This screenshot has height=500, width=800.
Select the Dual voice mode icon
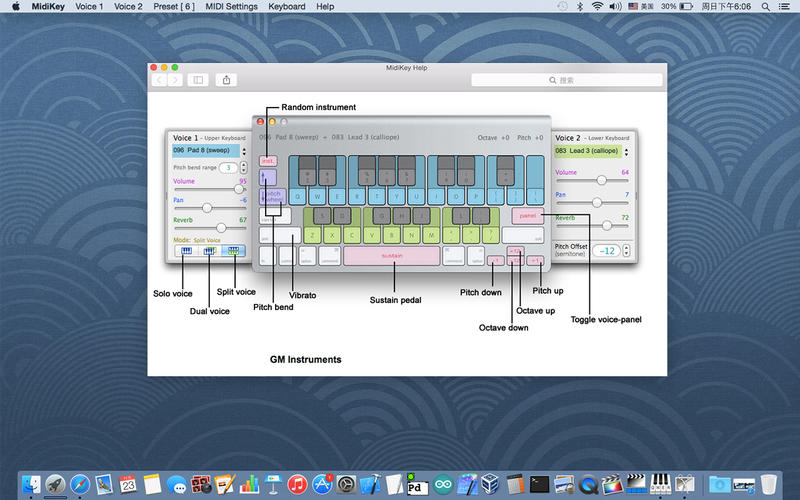click(210, 251)
